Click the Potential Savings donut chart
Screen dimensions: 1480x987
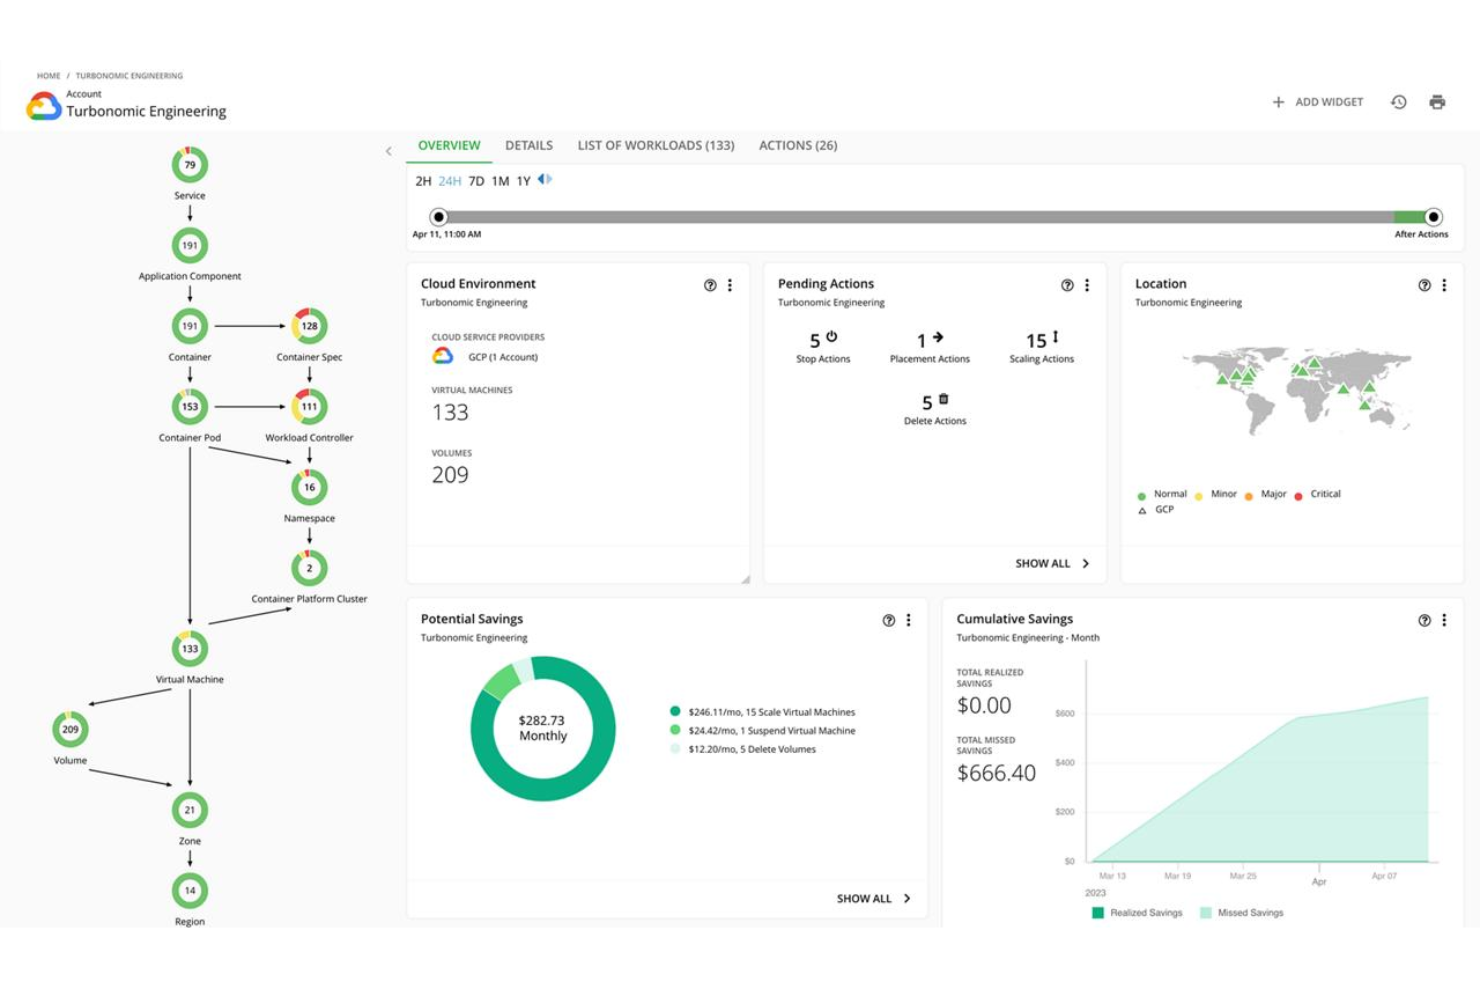543,729
